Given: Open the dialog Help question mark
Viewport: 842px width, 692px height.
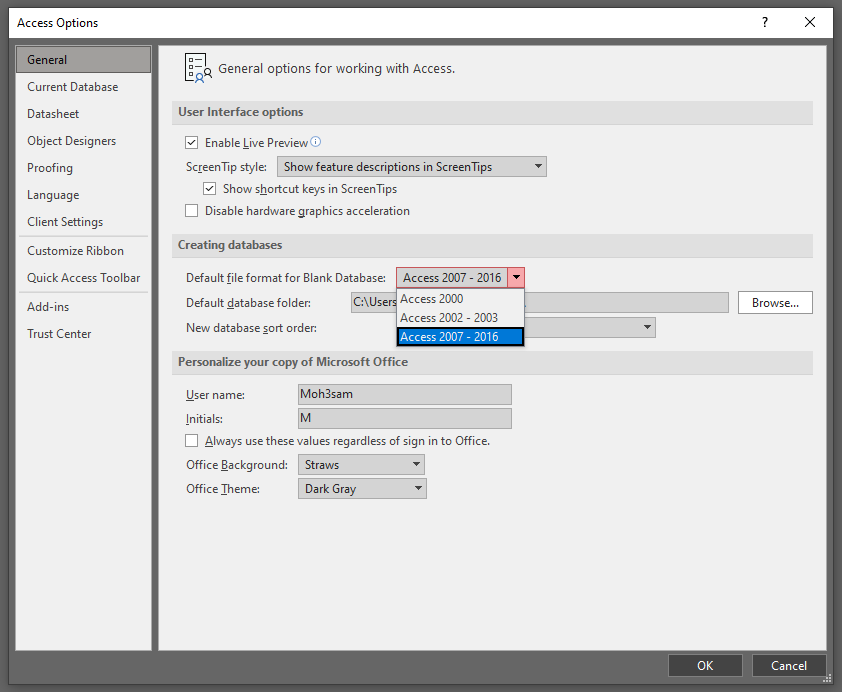Looking at the screenshot, I should click(x=765, y=23).
